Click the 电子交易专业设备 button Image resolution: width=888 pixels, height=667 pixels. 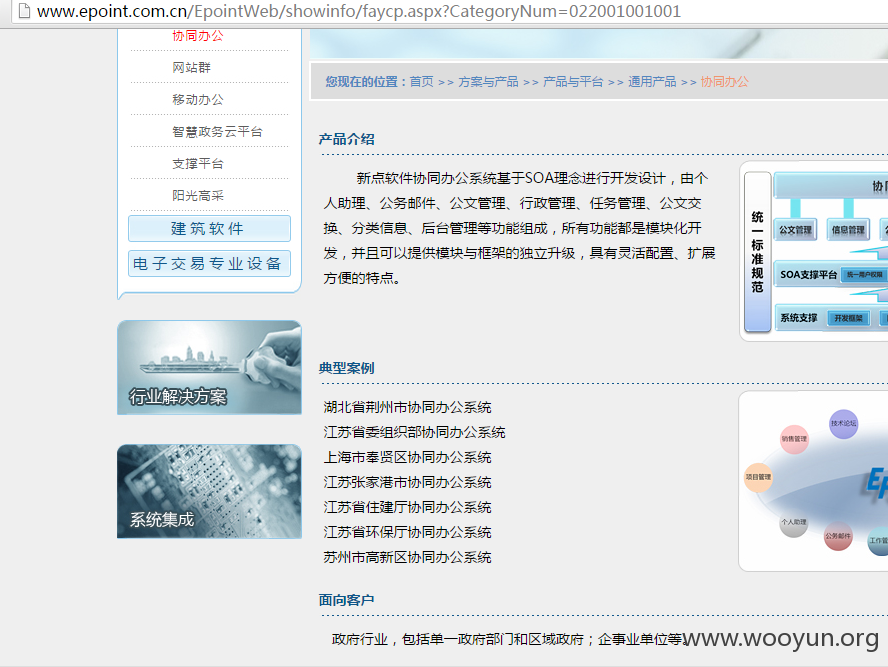(x=208, y=263)
